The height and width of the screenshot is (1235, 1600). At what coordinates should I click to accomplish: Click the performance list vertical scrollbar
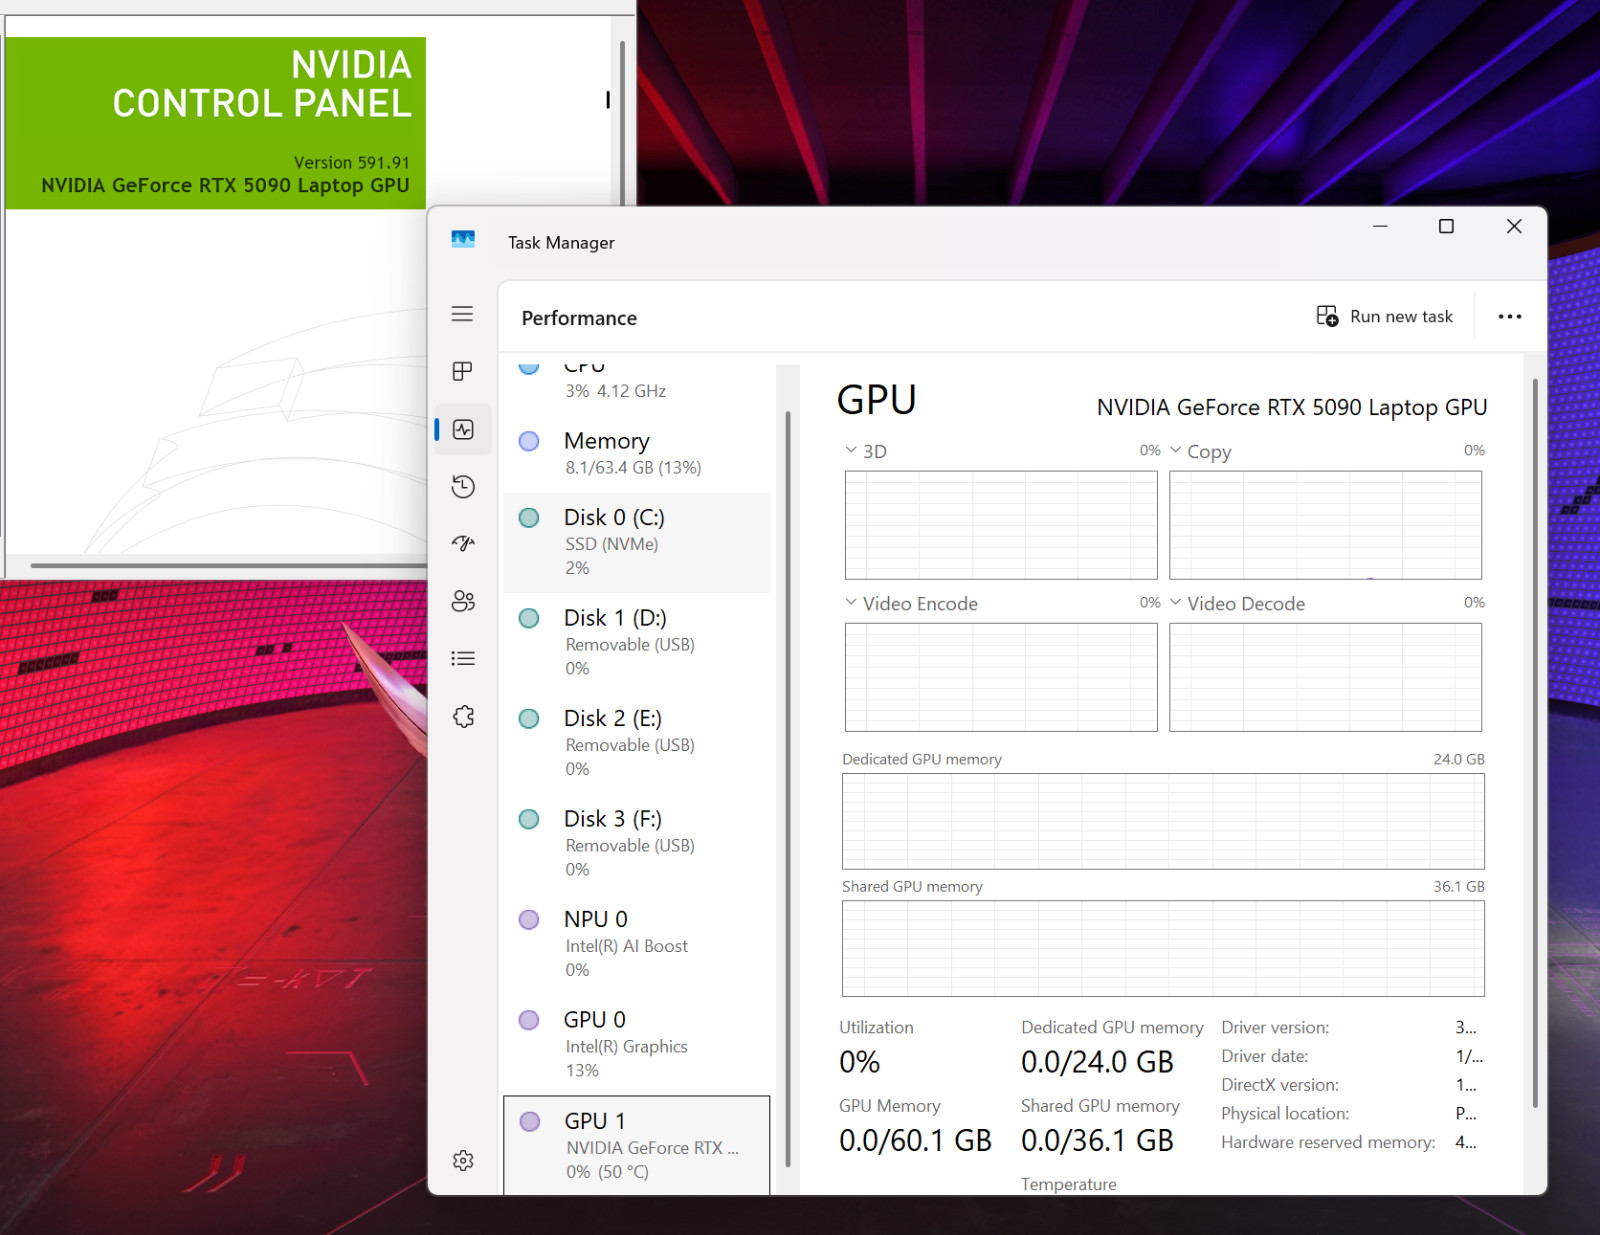click(x=788, y=788)
